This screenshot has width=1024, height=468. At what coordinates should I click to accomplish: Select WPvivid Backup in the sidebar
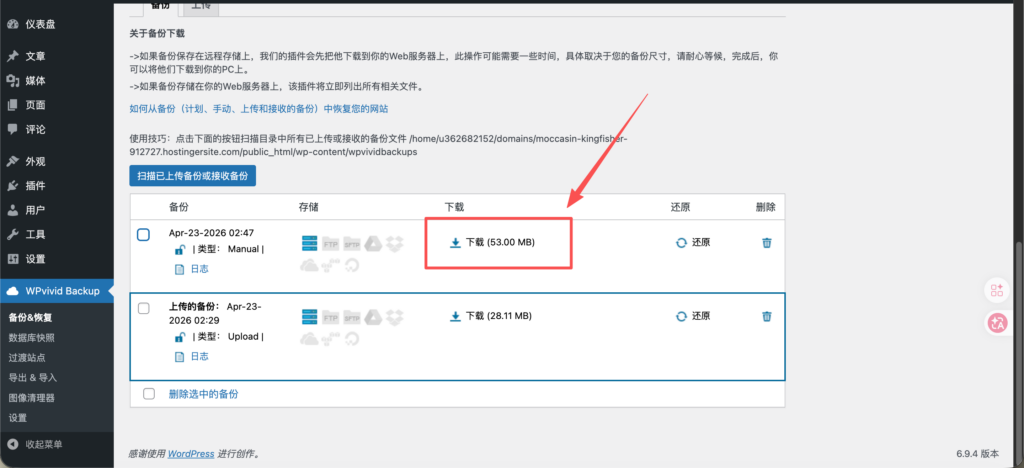57,291
